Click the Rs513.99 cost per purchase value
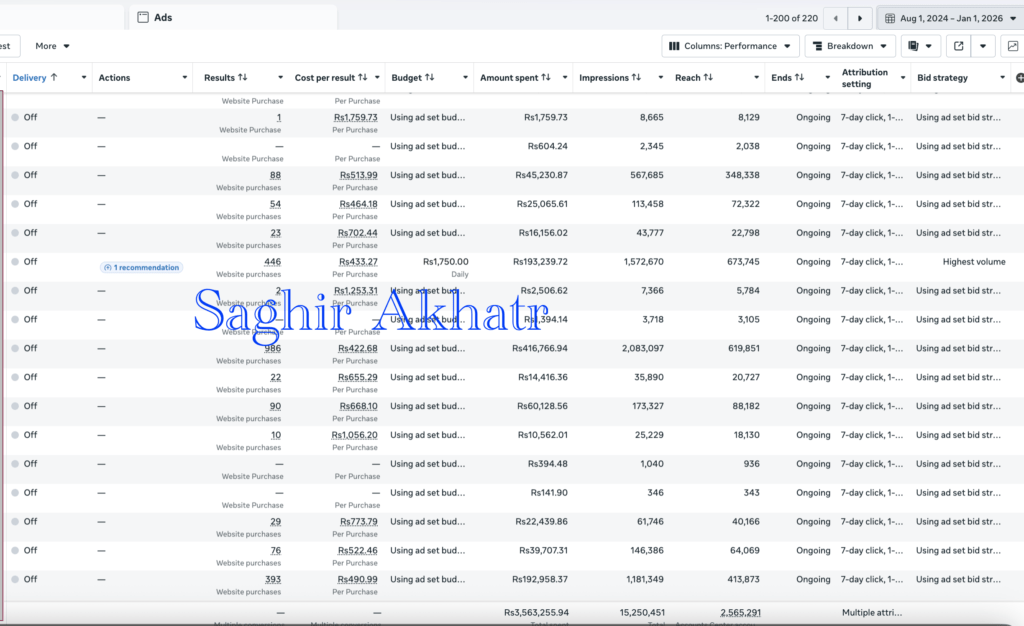This screenshot has width=1024, height=626. (x=359, y=175)
